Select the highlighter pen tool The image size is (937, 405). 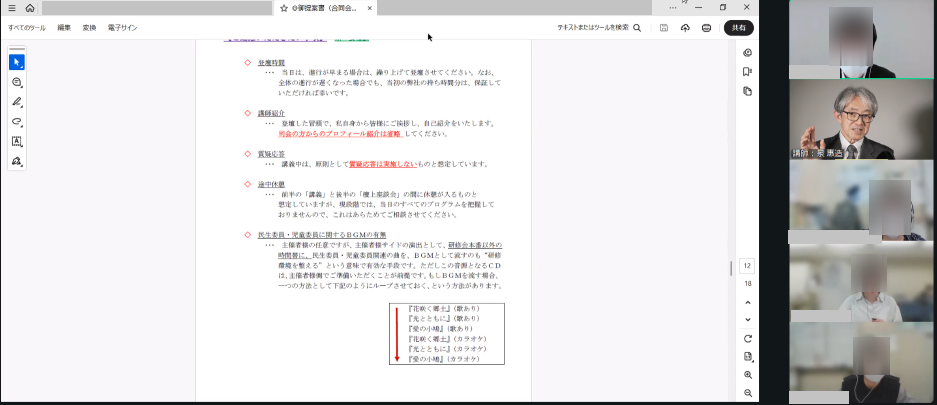pos(17,102)
